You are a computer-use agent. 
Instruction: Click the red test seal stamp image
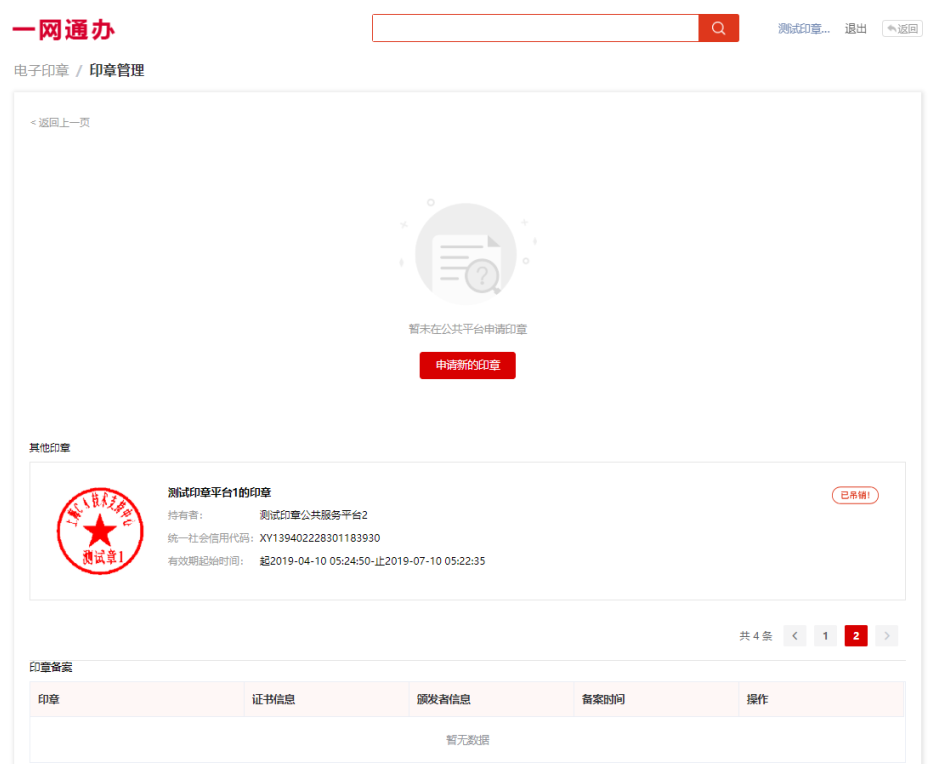(99, 530)
